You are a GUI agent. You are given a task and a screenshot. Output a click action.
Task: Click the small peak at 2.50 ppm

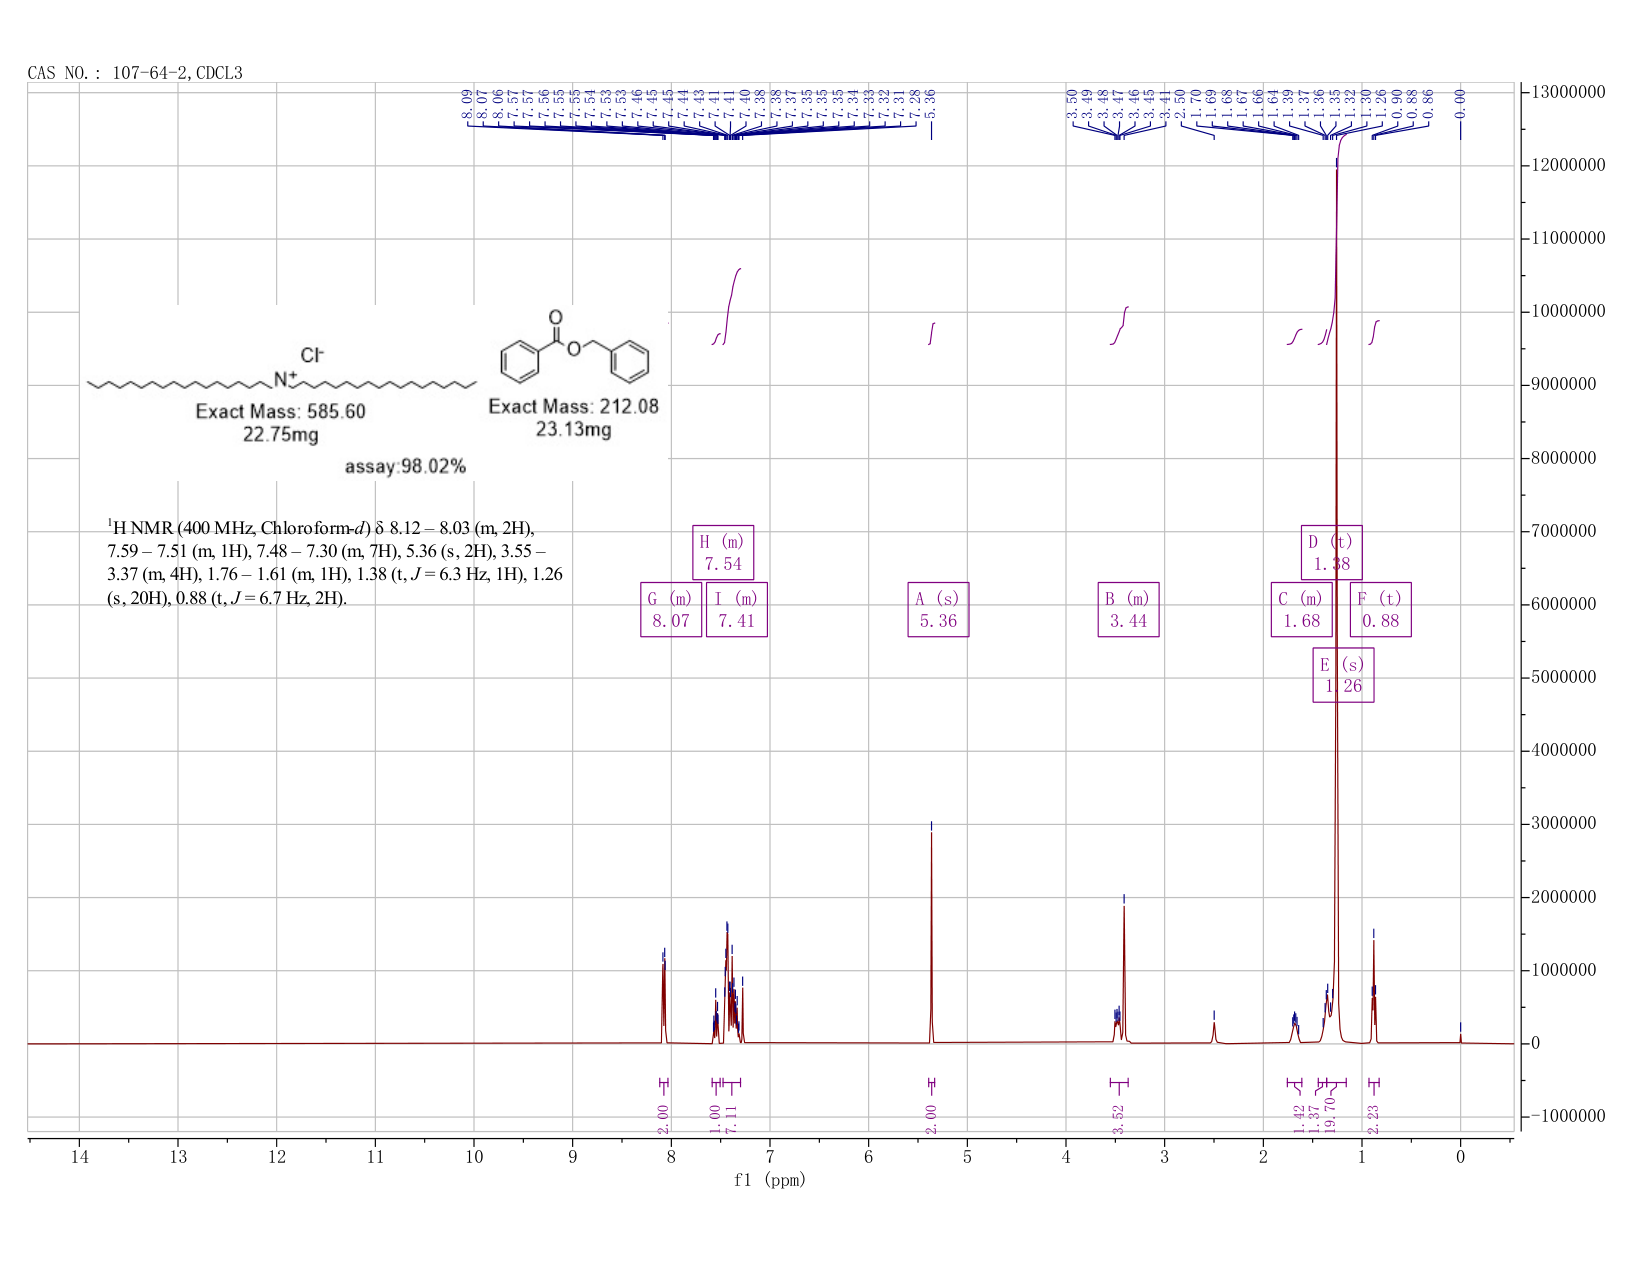1214,1032
